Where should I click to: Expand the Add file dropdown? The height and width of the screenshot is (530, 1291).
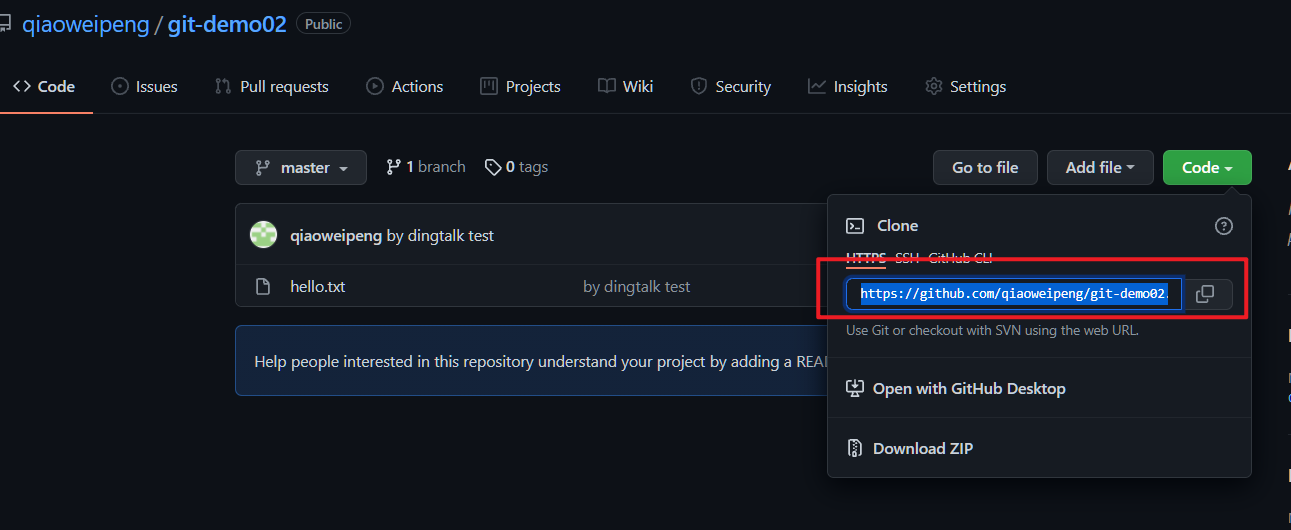(x=1099, y=168)
